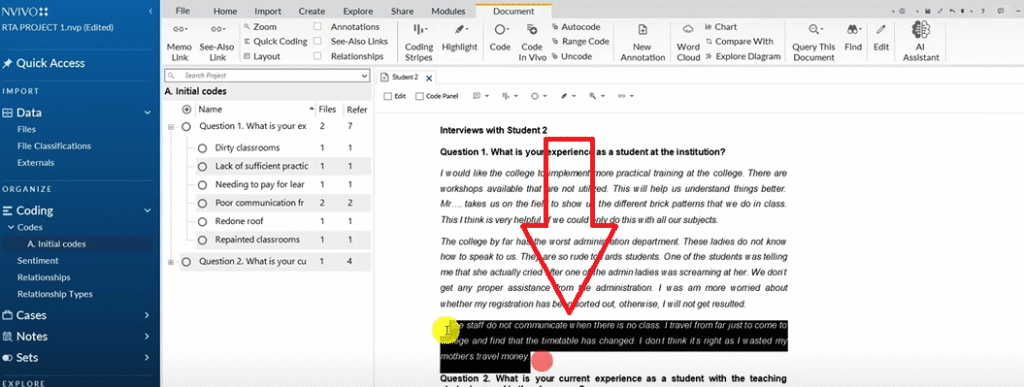Collapse the Question 1 code node
Image resolution: width=1024 pixels, height=387 pixels.
pos(170,127)
